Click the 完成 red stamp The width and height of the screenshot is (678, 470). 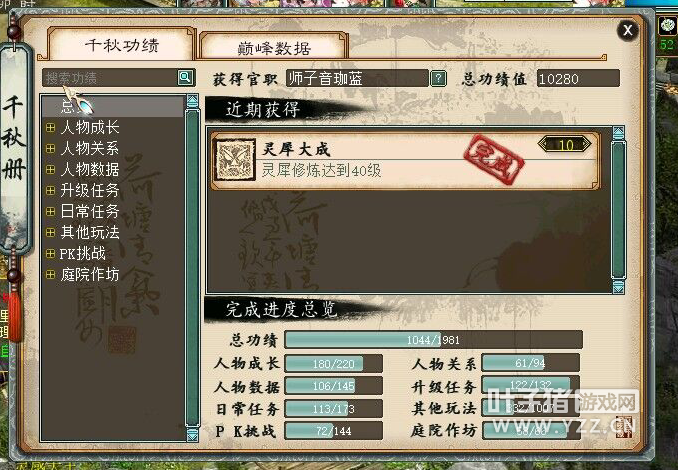(x=494, y=160)
